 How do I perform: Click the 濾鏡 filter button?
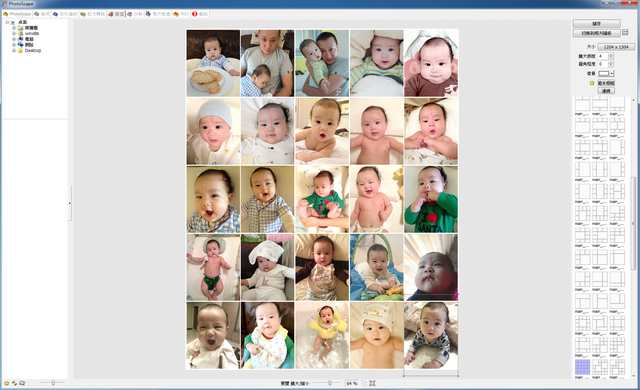[x=606, y=91]
